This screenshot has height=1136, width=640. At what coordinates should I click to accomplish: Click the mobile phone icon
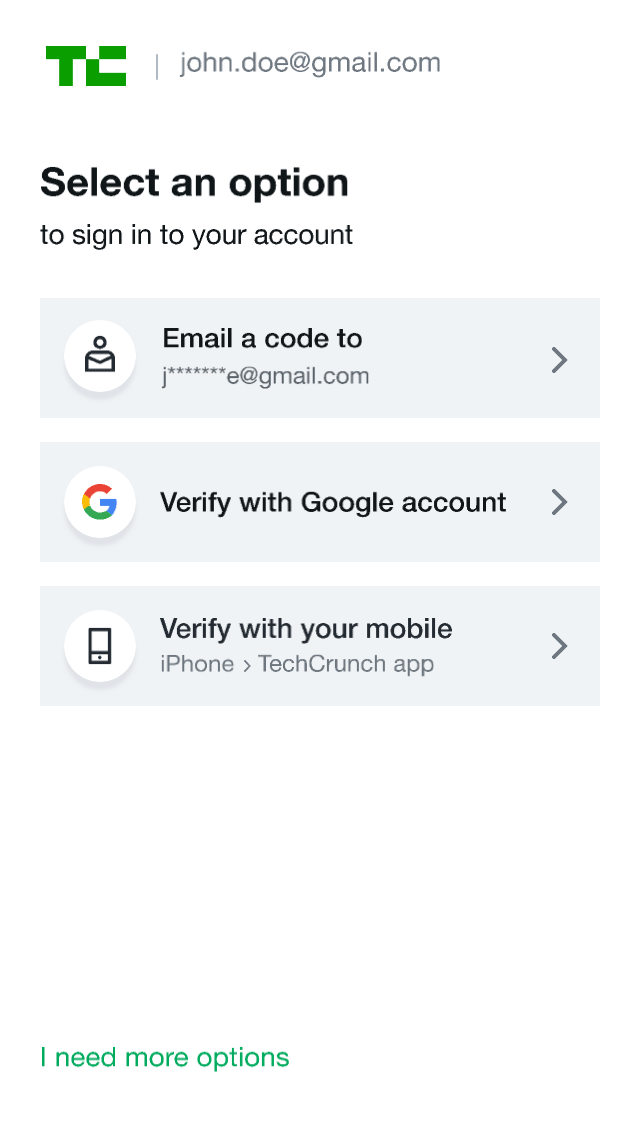(100, 646)
